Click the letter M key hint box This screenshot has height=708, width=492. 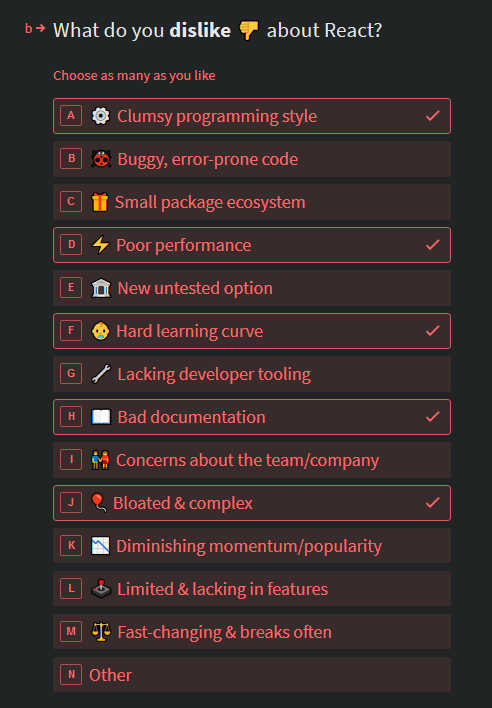tap(71, 632)
